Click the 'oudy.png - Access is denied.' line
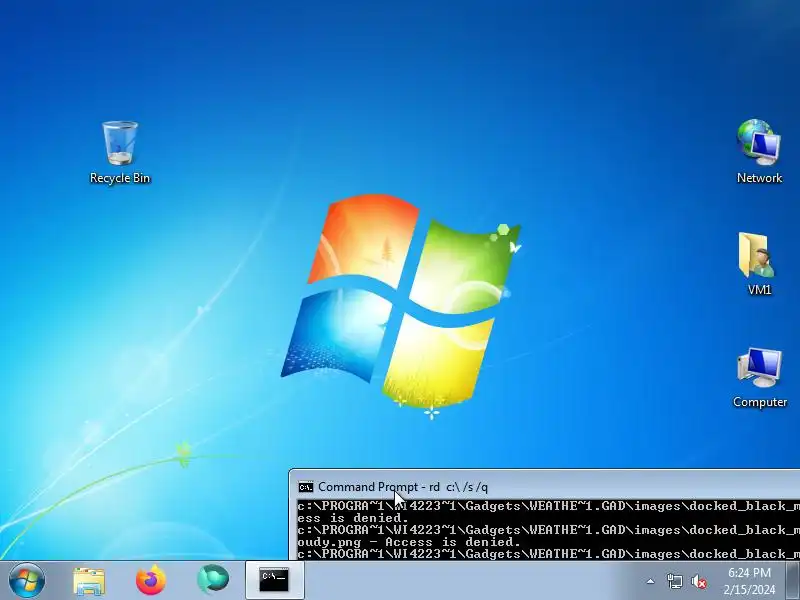The image size is (800, 600). pos(409,542)
